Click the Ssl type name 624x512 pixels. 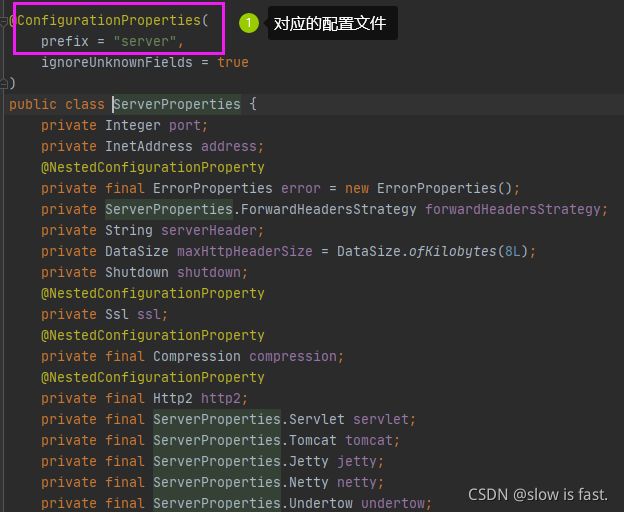pos(117,314)
